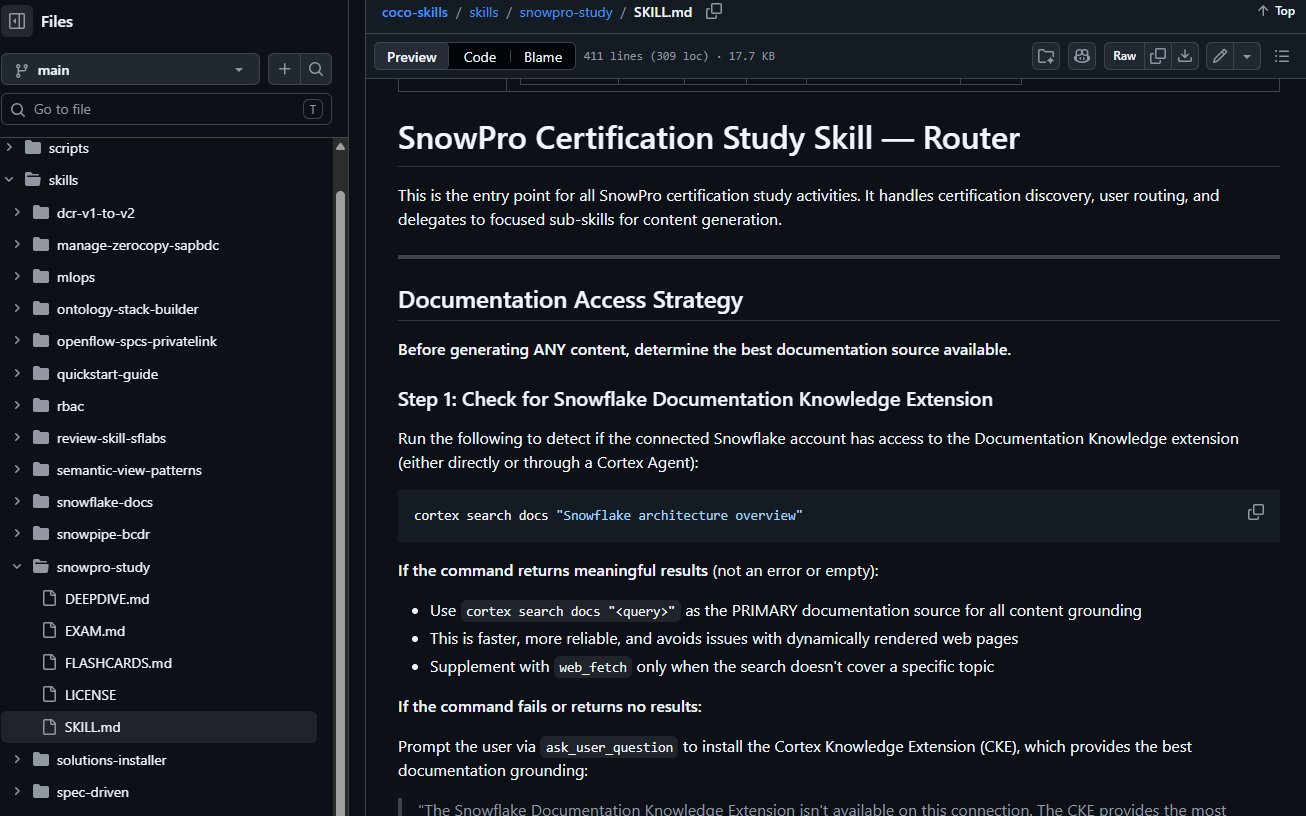
Task: Copy raw file contents icon
Action: pos(1158,56)
